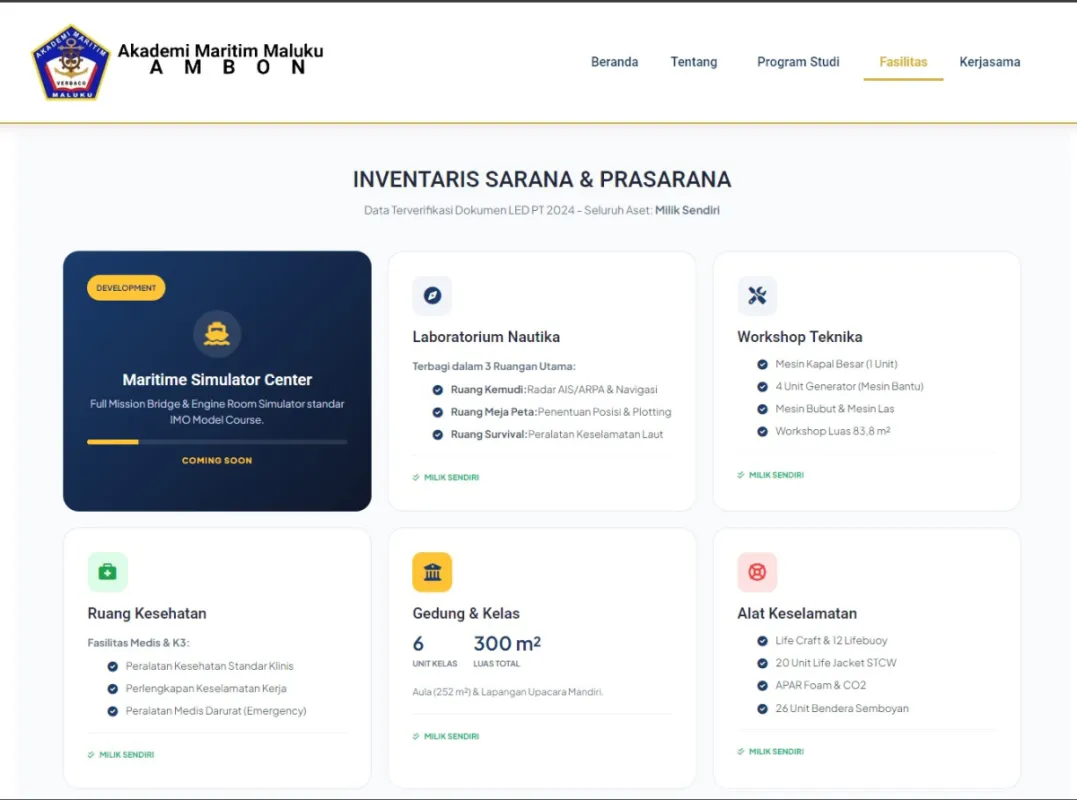Click the Maritime Simulator progress bar
Image resolution: width=1077 pixels, height=800 pixels.
coord(217,441)
